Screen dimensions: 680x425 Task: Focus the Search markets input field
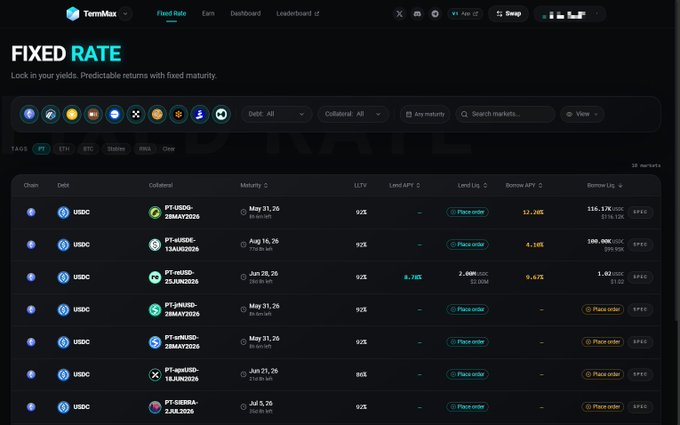[x=505, y=114]
